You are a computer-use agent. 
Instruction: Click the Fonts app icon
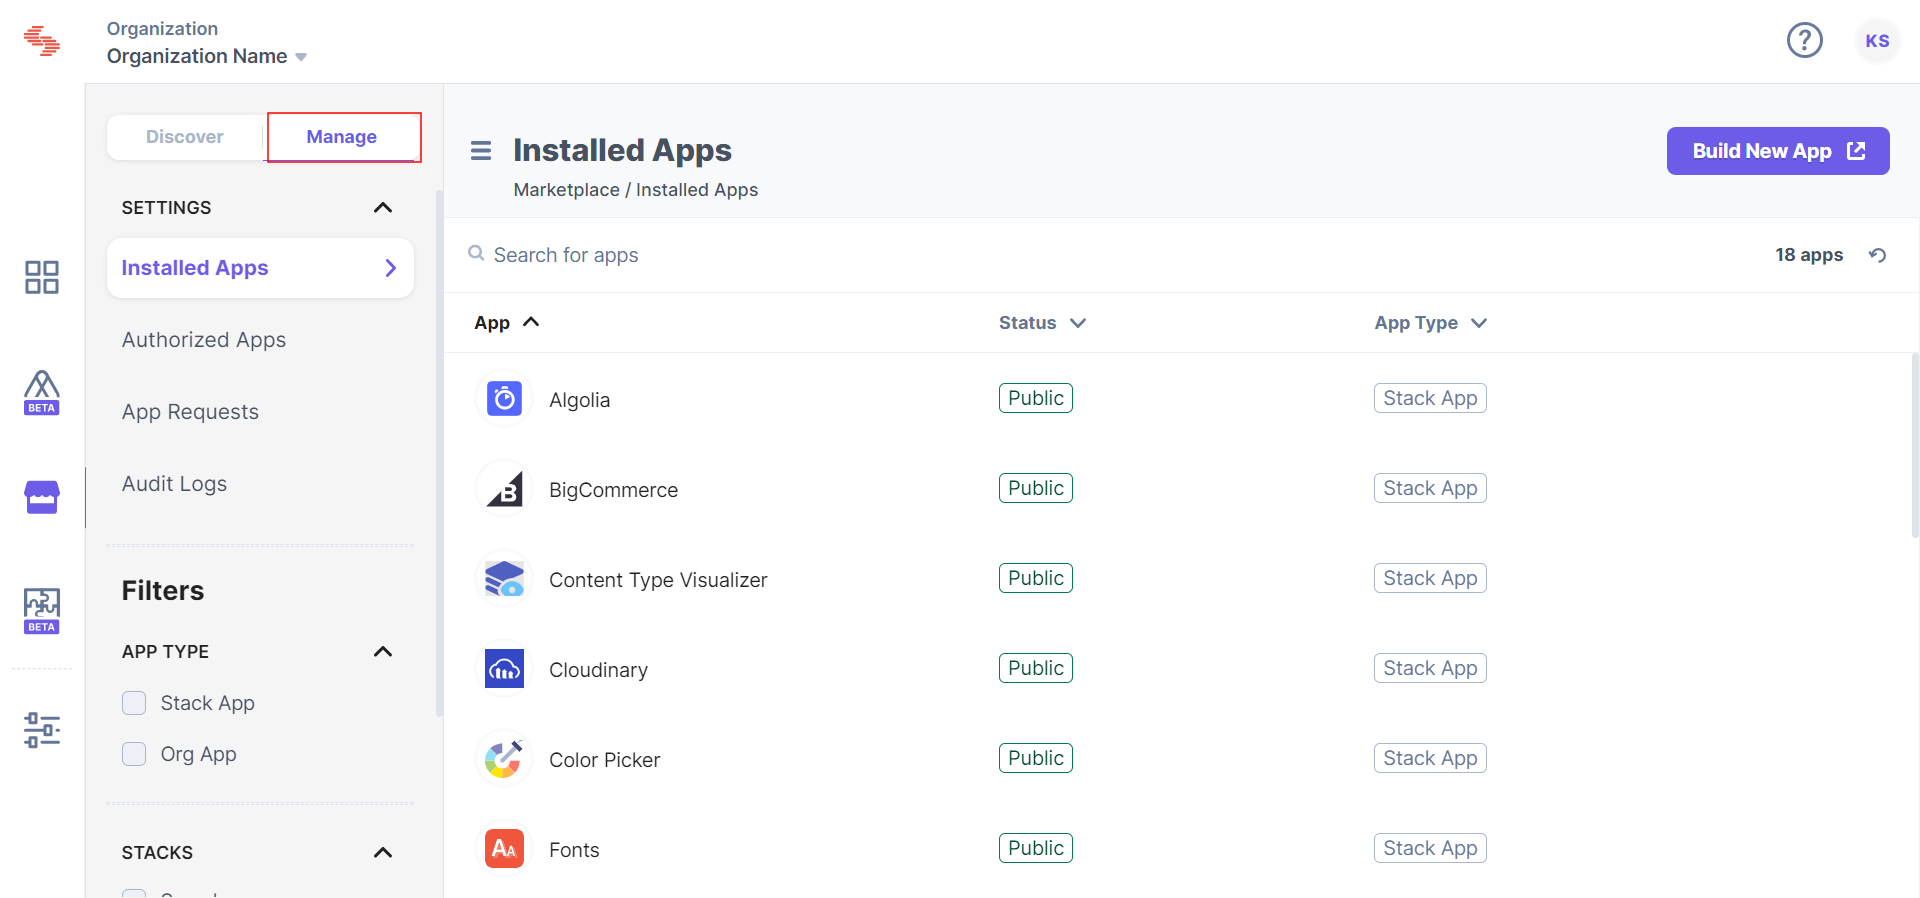coord(504,849)
